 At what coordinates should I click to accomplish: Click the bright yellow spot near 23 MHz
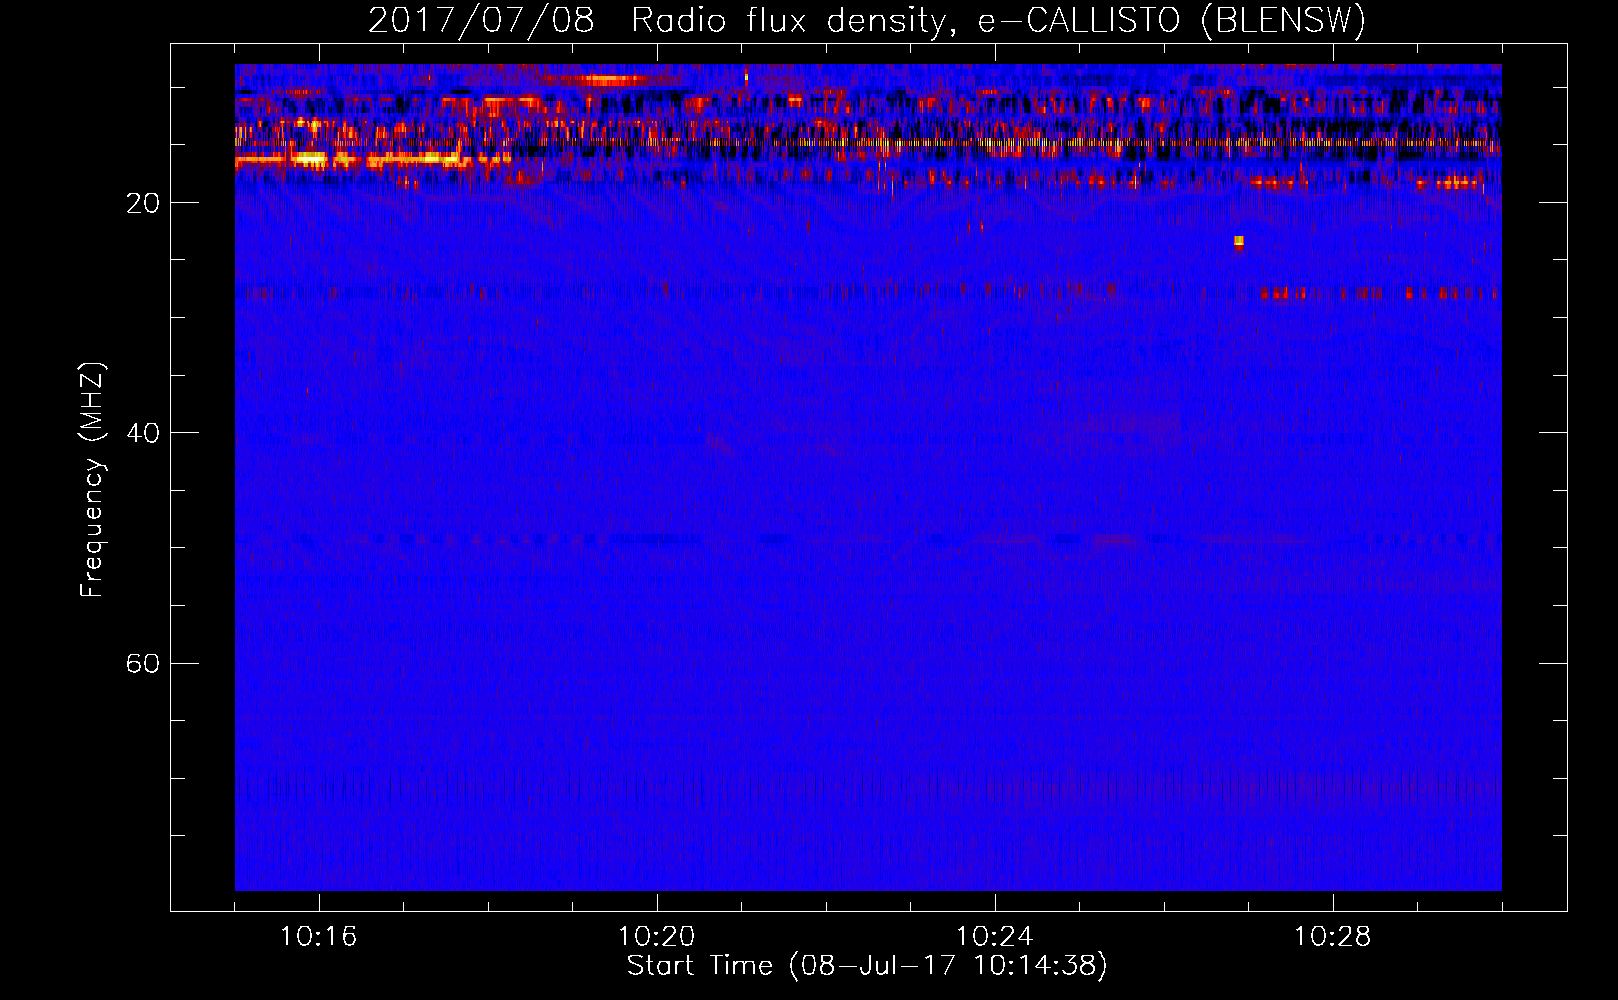click(x=1239, y=241)
